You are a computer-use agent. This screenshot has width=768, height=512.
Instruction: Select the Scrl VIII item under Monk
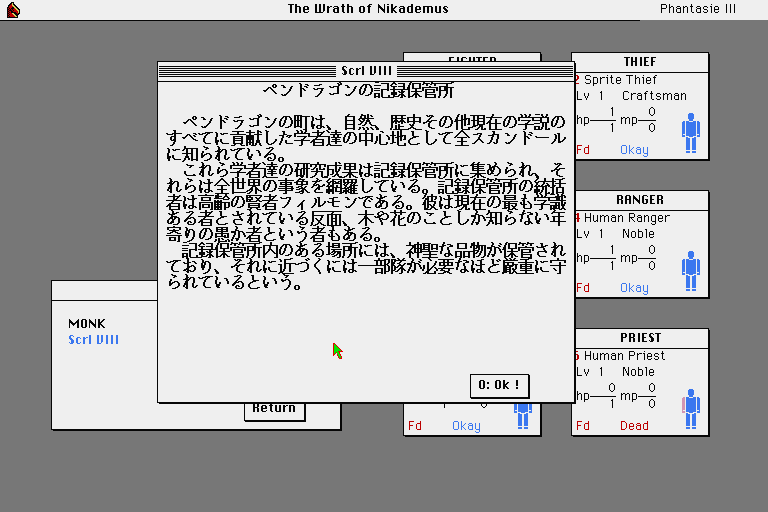pyautogui.click(x=94, y=340)
